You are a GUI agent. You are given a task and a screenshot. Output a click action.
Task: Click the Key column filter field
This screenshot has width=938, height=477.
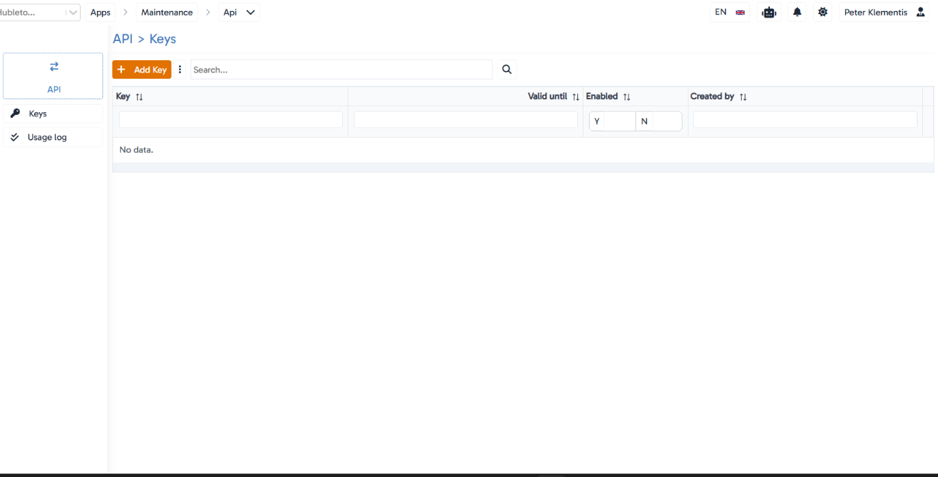230,120
